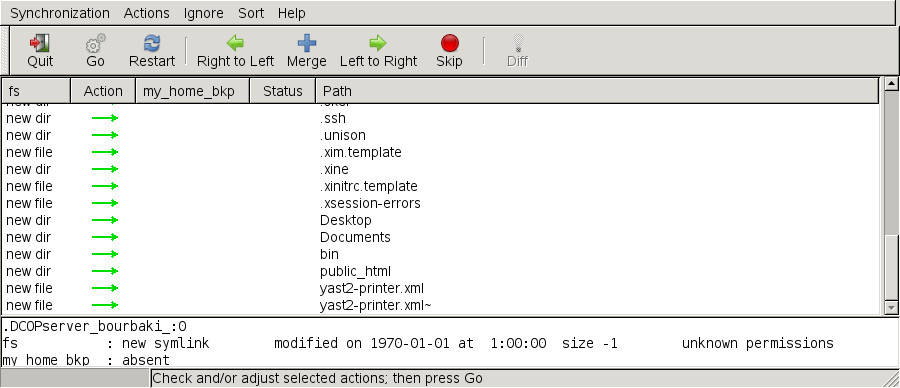Click the file list vertical scrollbar thumb

coord(891,268)
